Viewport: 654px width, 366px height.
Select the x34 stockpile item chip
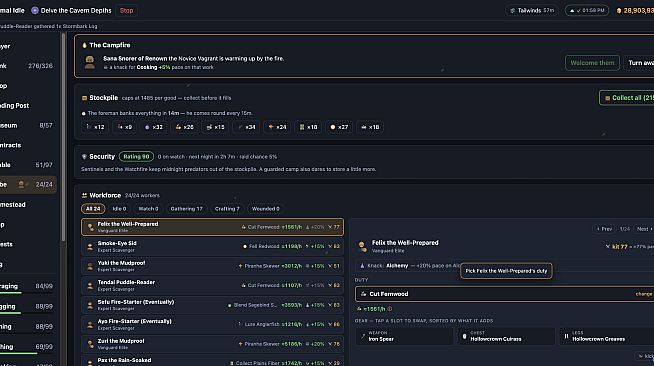coord(246,127)
